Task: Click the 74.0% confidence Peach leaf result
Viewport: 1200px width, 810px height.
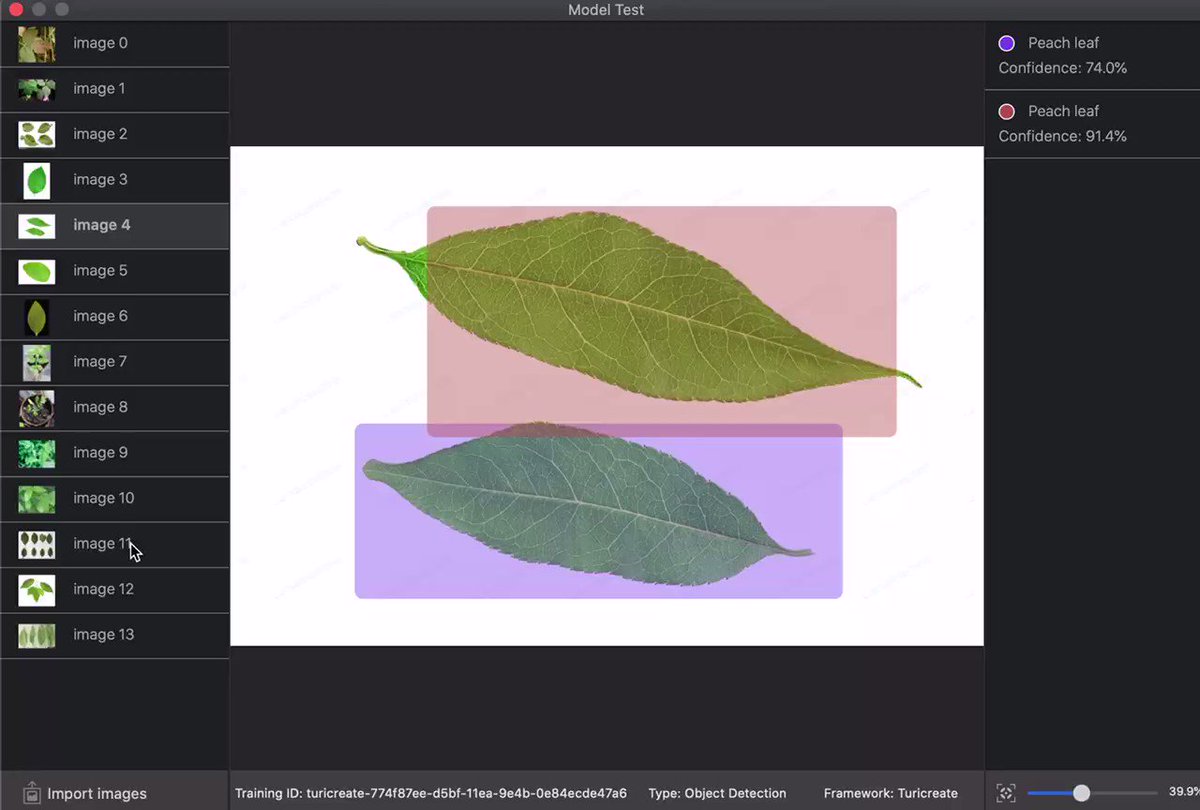Action: pyautogui.click(x=1093, y=56)
